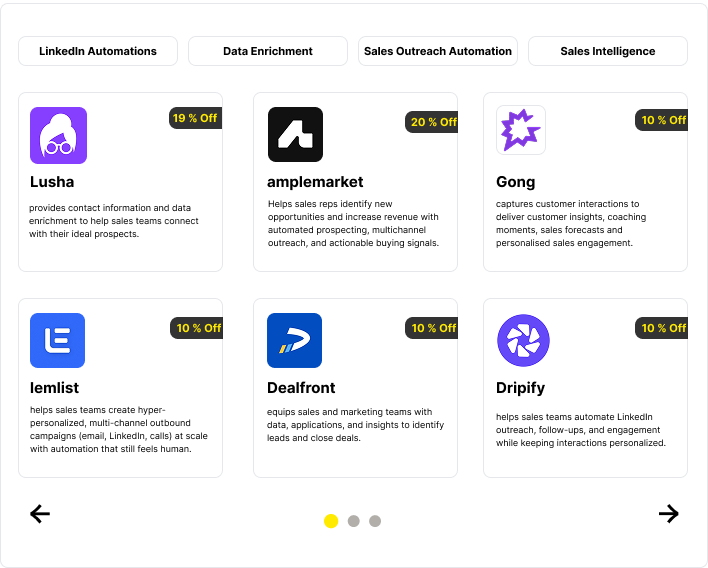
Task: Open the Sales Outreach Automation tab
Action: click(438, 51)
